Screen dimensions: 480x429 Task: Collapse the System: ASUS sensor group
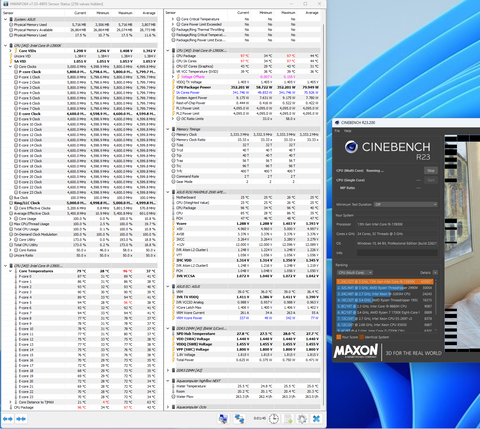click(5, 19)
